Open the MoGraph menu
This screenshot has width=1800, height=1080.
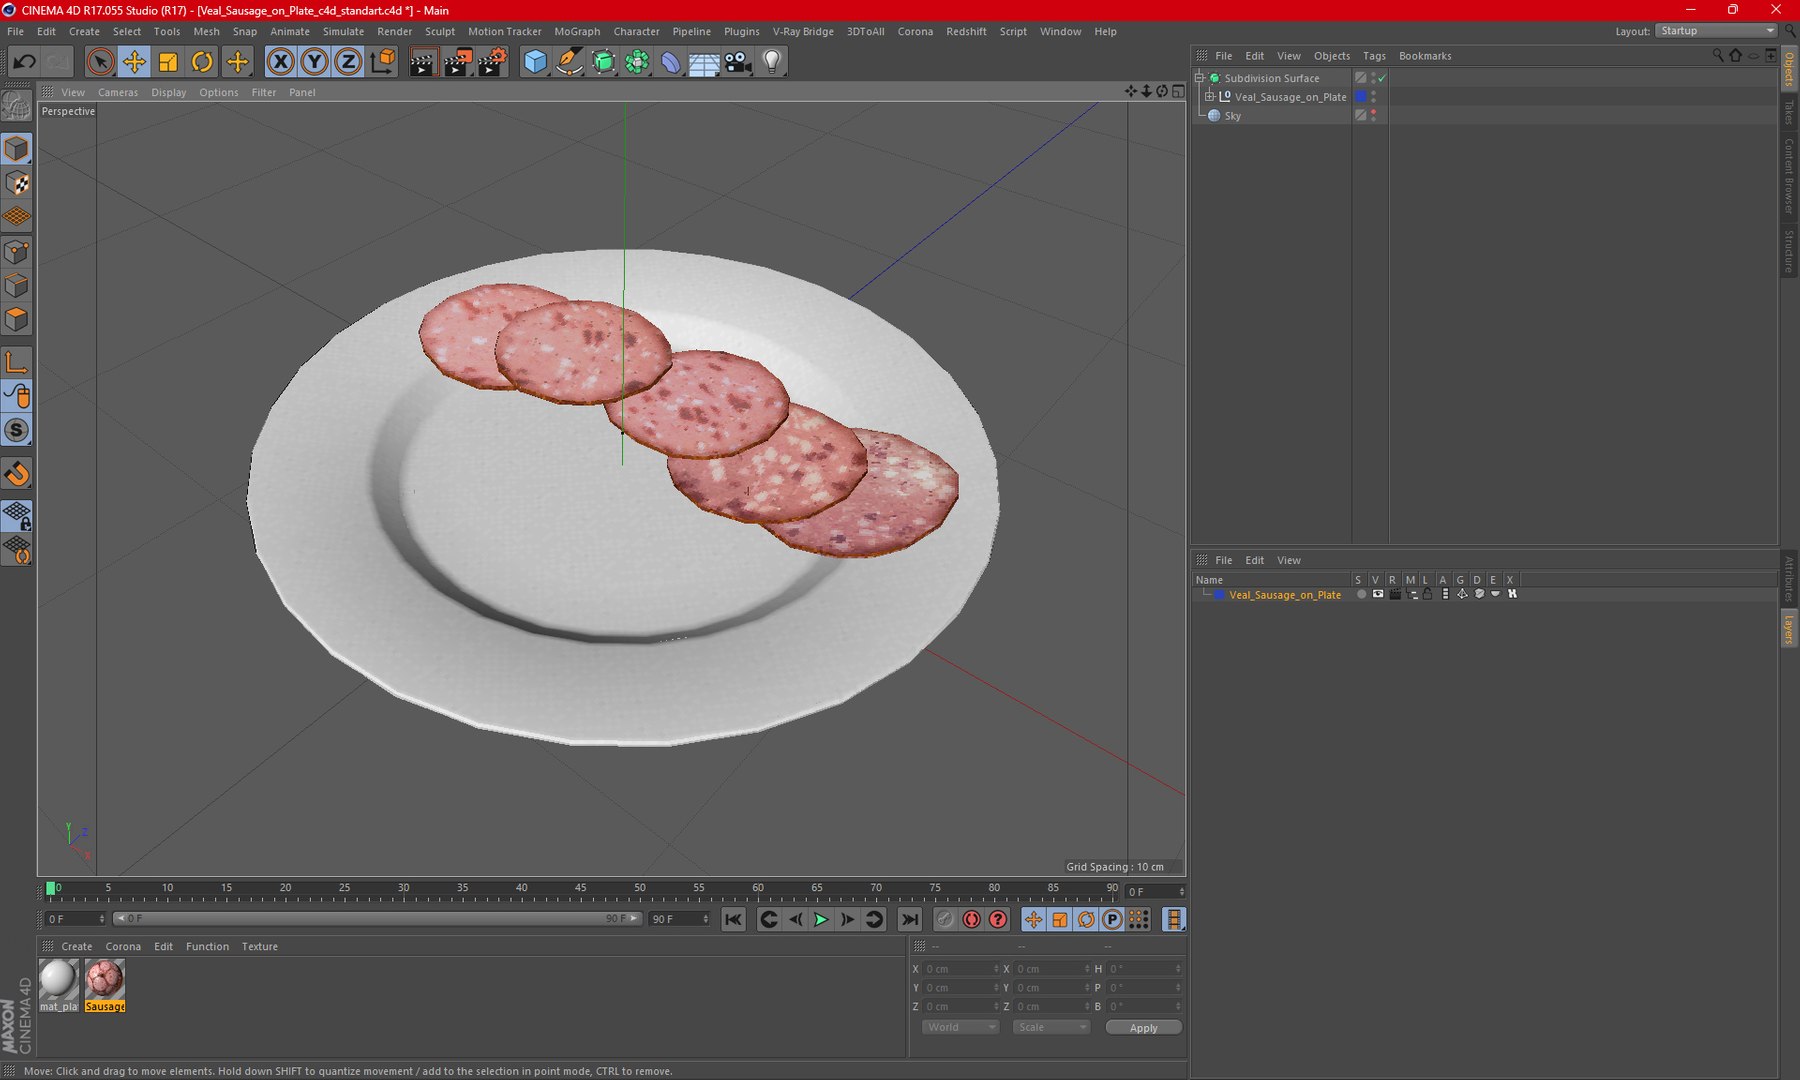[577, 31]
